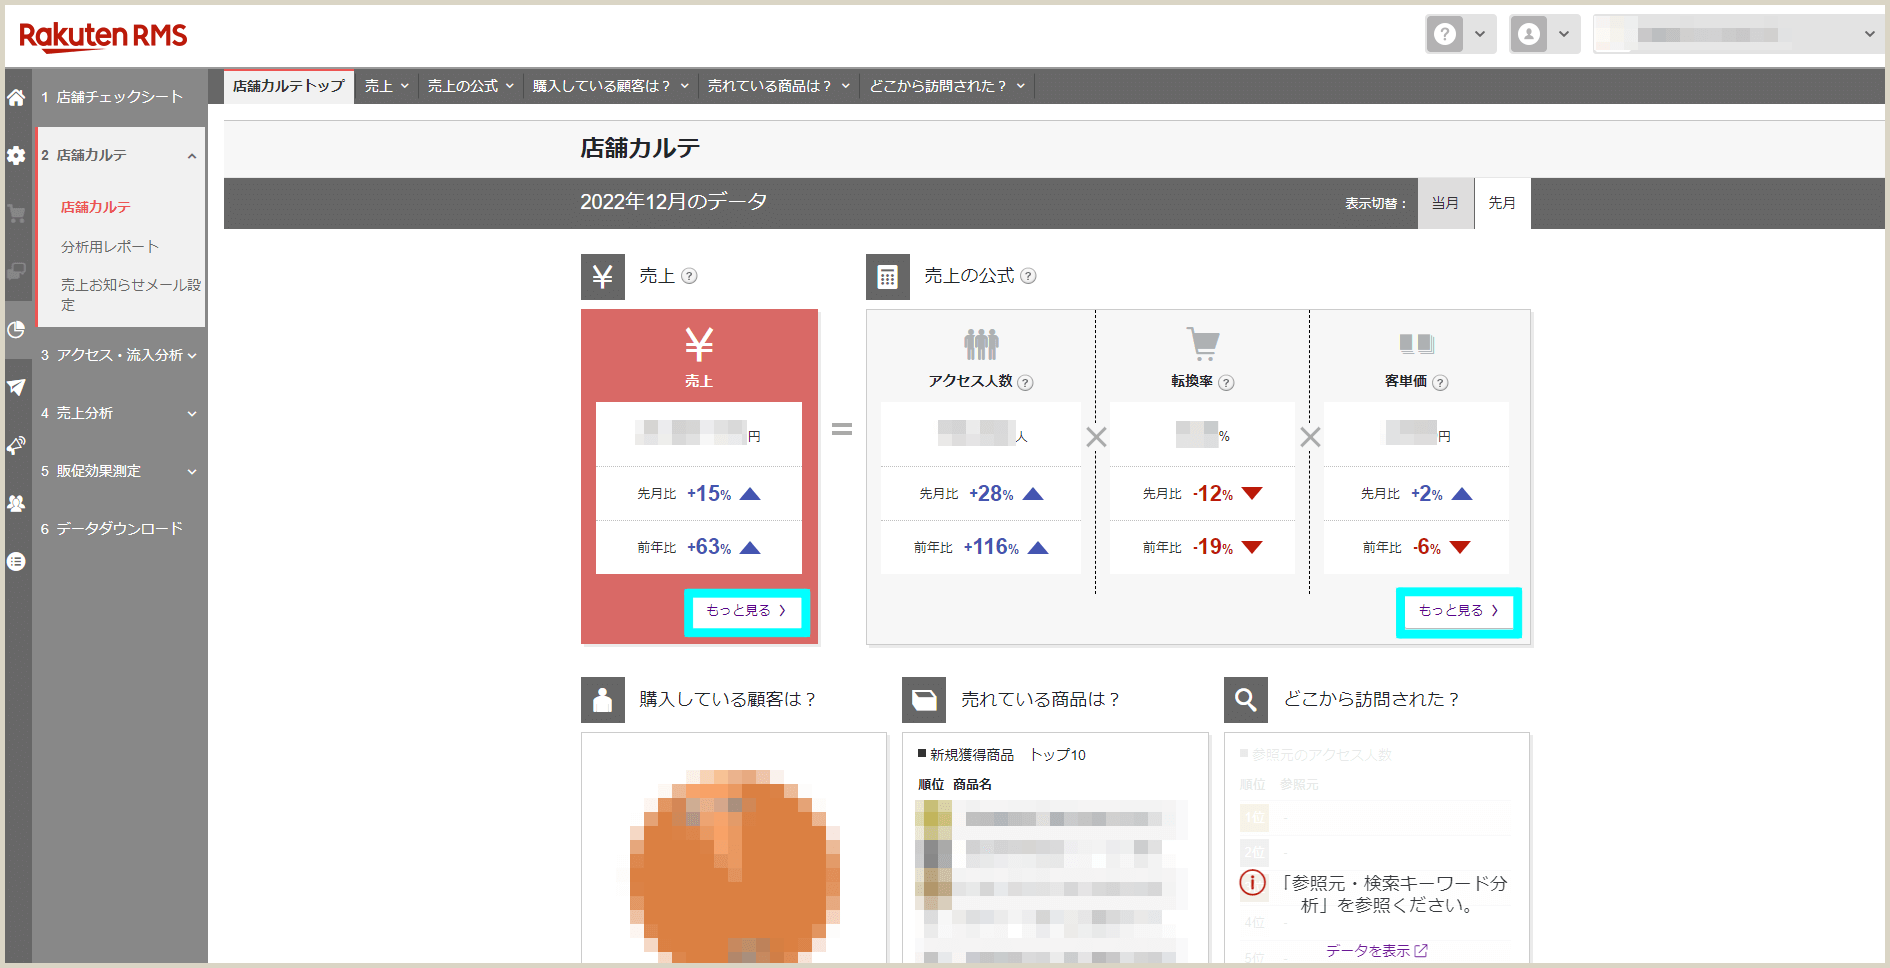Collapse the 店舗カルテ sidebar section
This screenshot has width=1890, height=968.
click(x=192, y=156)
